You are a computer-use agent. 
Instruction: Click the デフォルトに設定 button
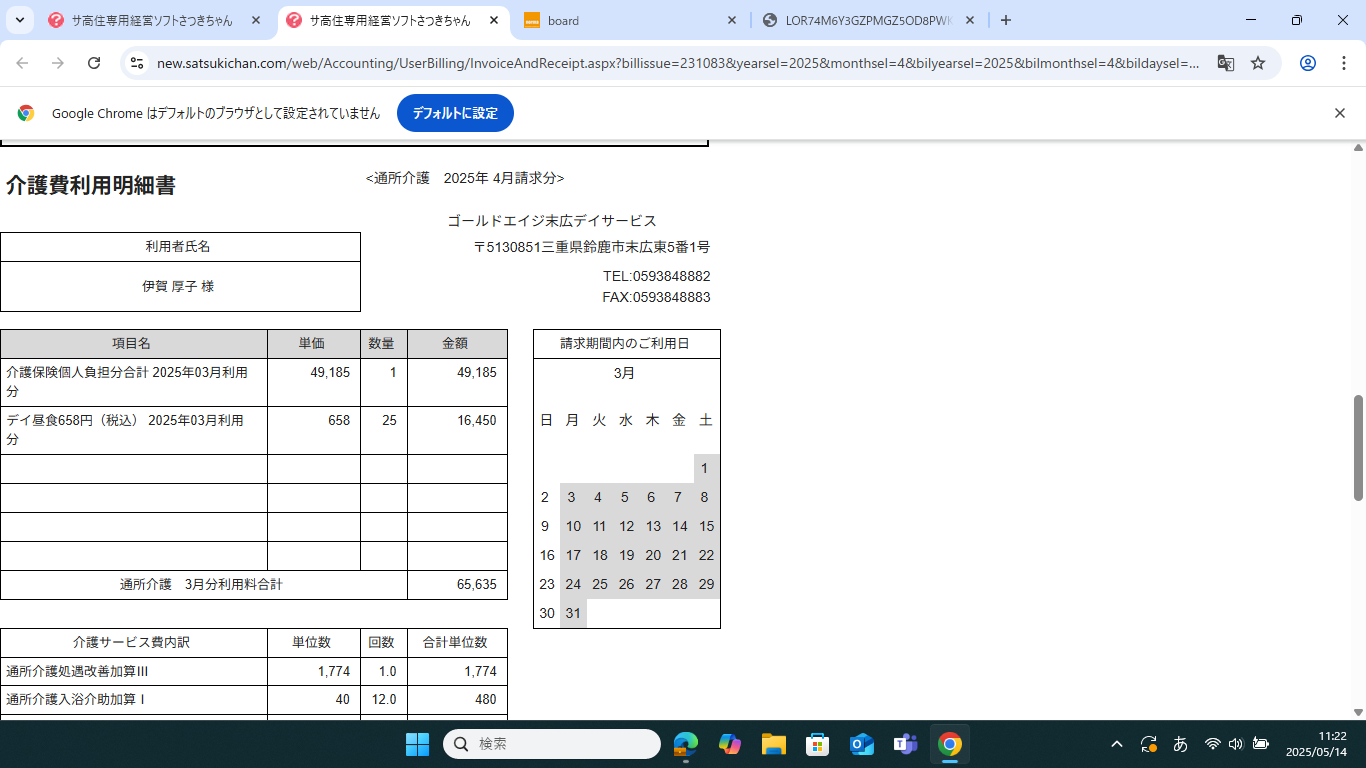click(x=455, y=113)
